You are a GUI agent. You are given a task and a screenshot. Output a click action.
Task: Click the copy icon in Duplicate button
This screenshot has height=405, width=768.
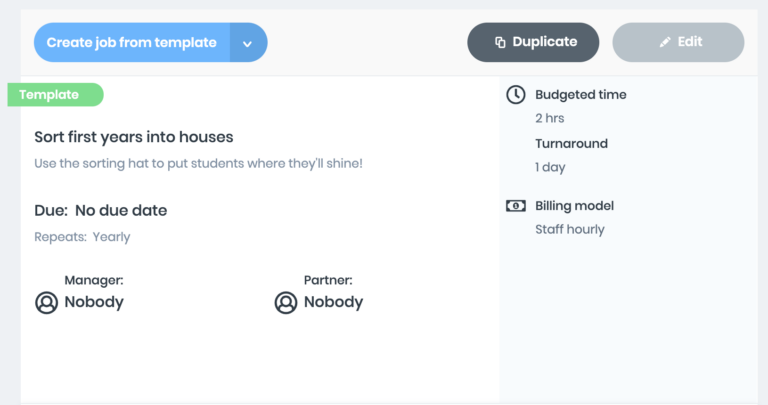click(500, 42)
